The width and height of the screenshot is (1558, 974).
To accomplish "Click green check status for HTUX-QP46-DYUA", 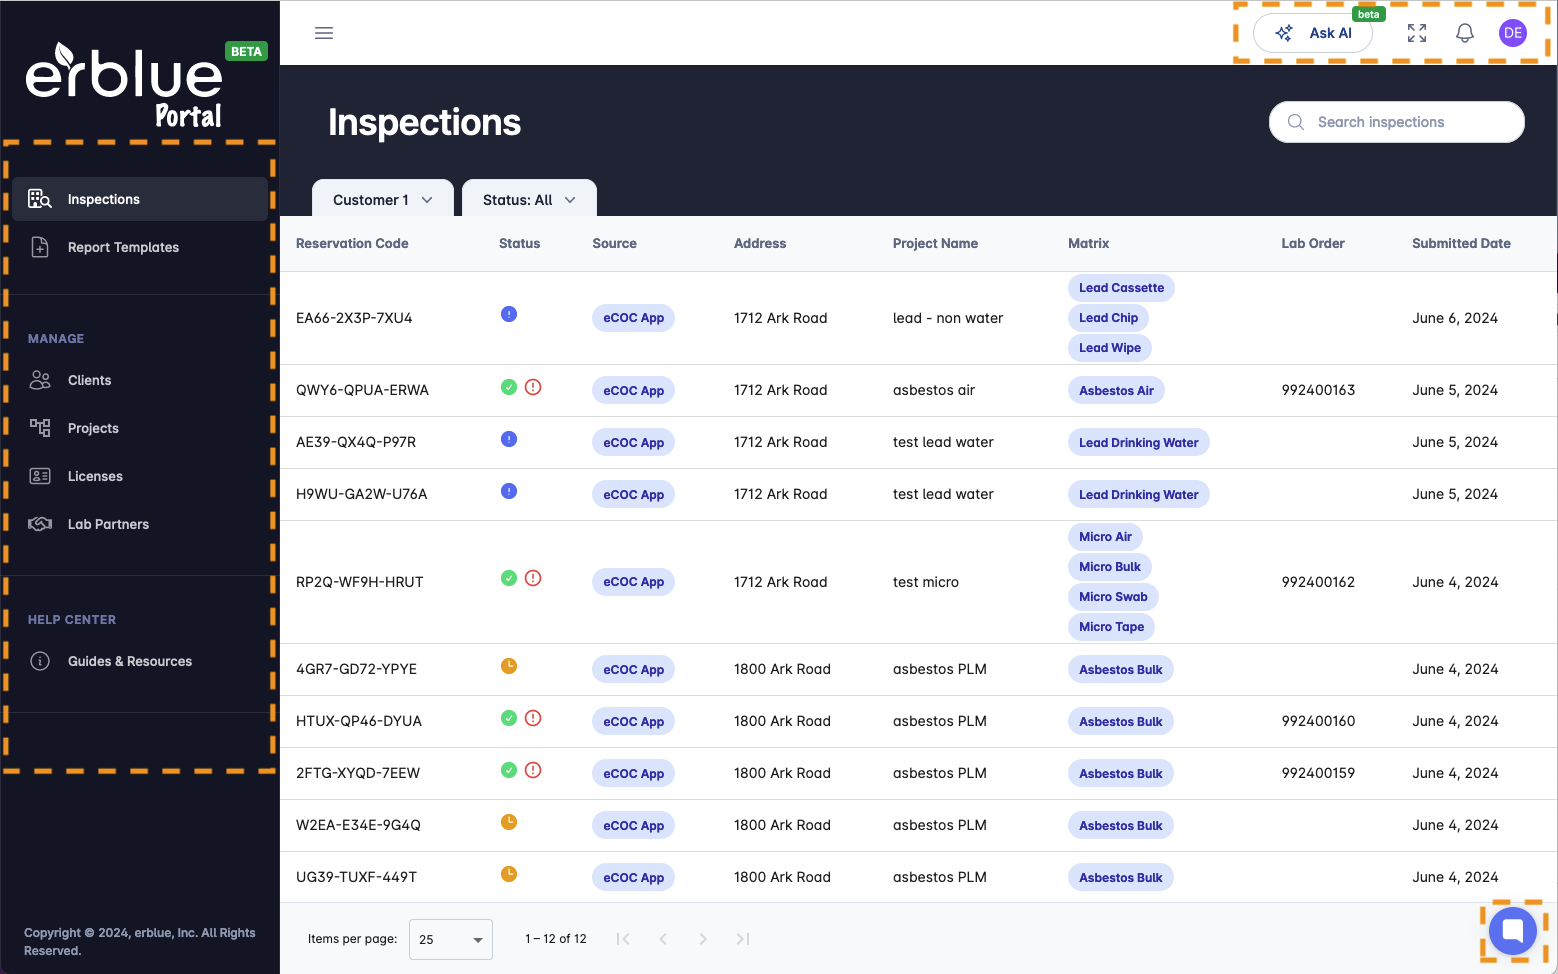I will click(509, 718).
